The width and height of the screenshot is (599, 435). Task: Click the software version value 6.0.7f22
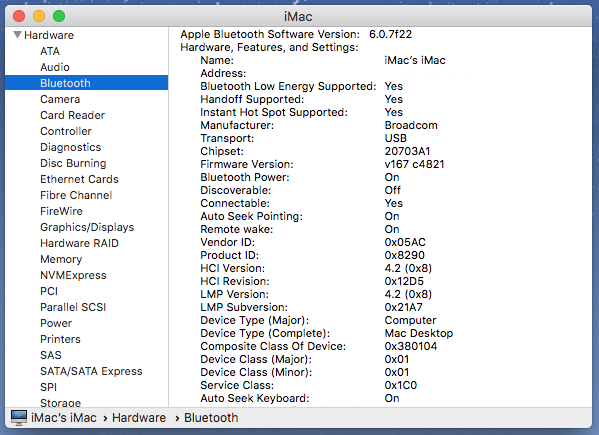coord(390,34)
